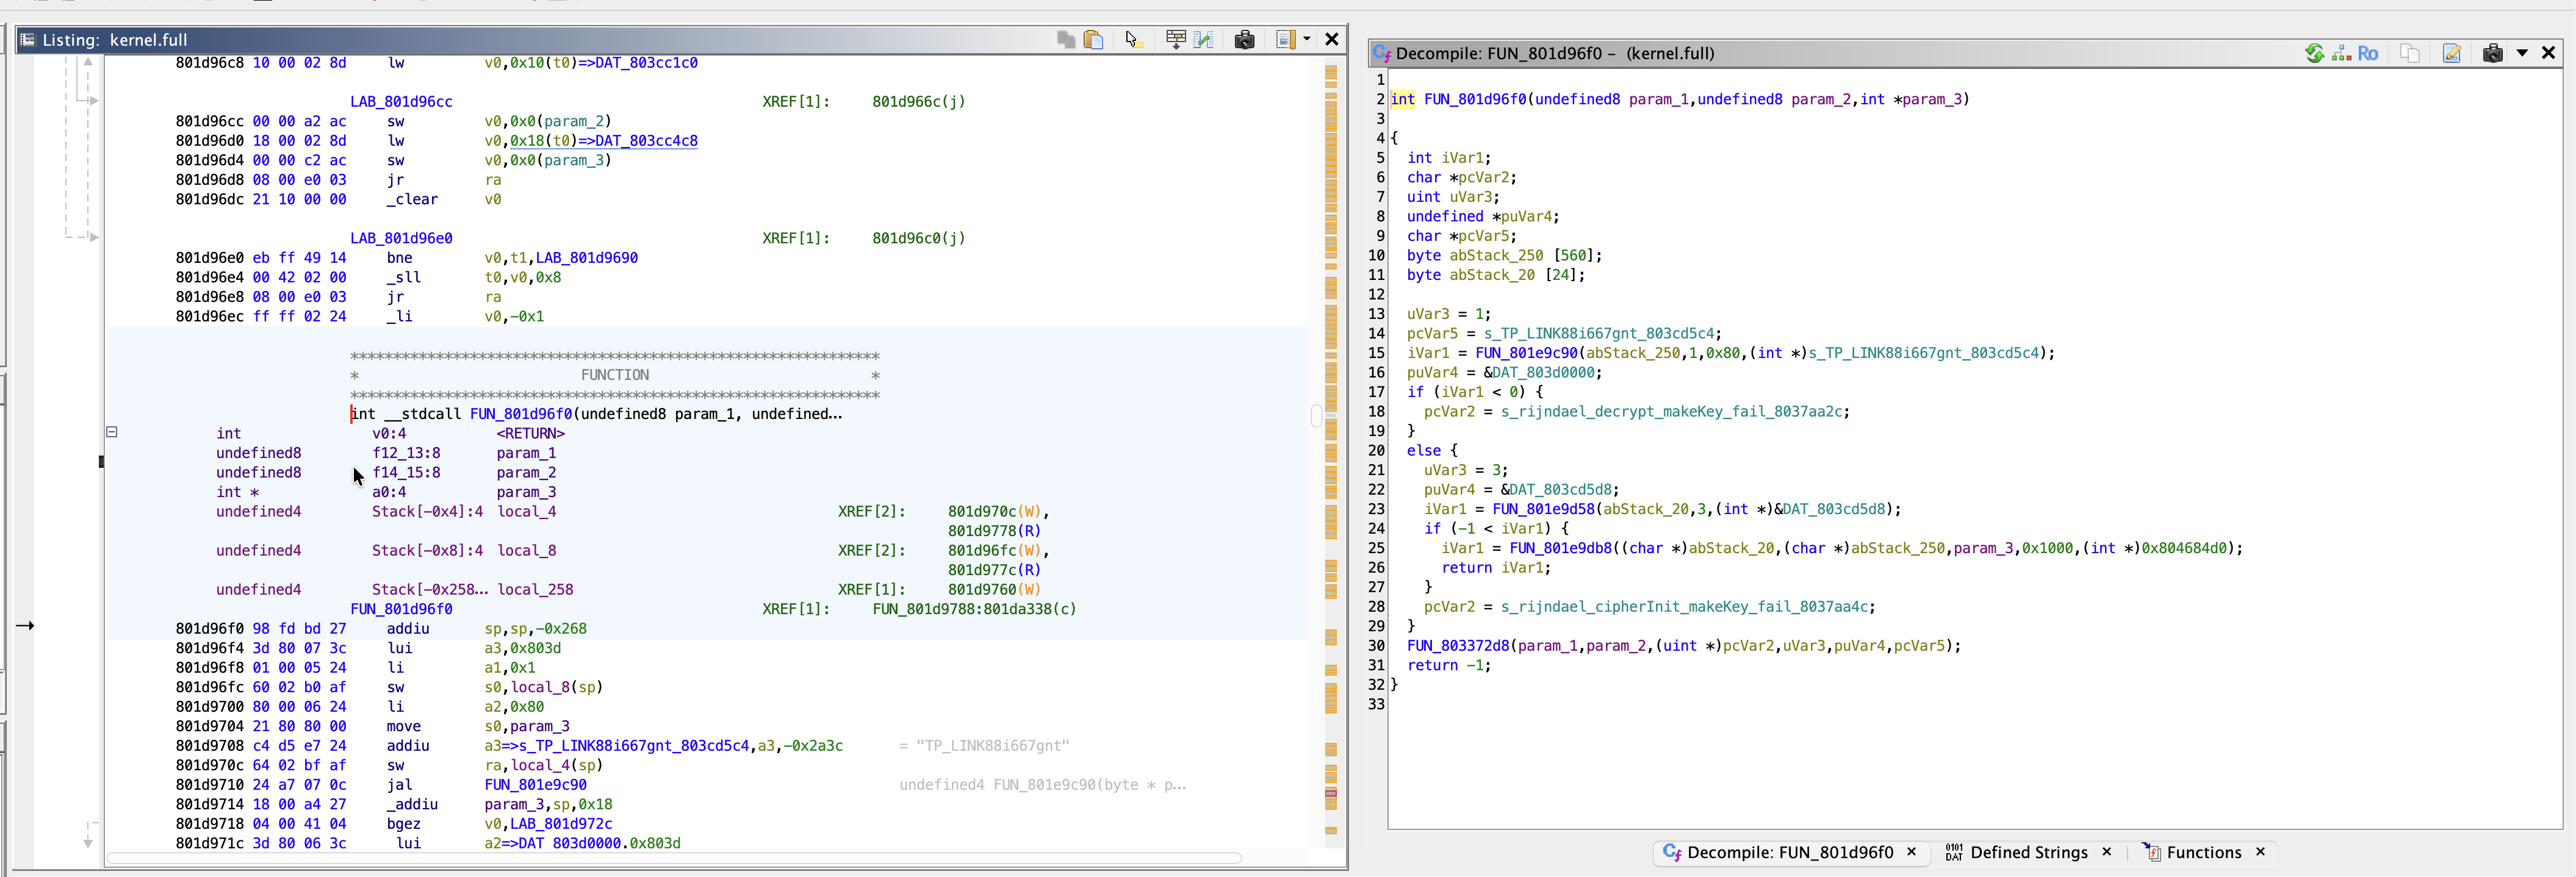Click the LAB_801d972c bgez target
This screenshot has height=877, width=2576.
tap(560, 824)
